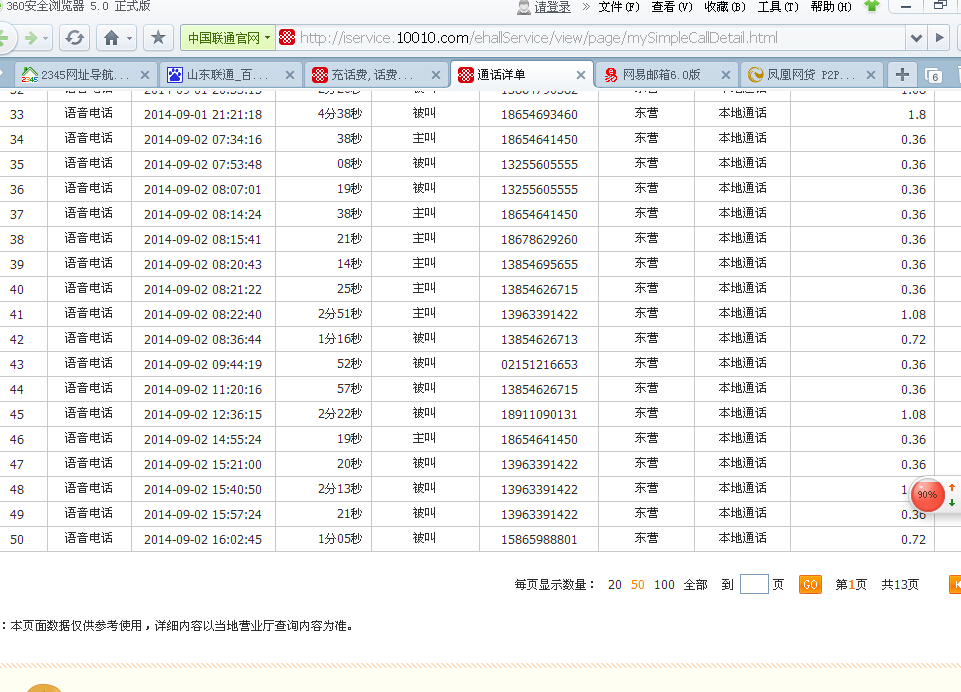Viewport: 961px width, 692px height.
Task: Go to browser home page
Action: [111, 39]
